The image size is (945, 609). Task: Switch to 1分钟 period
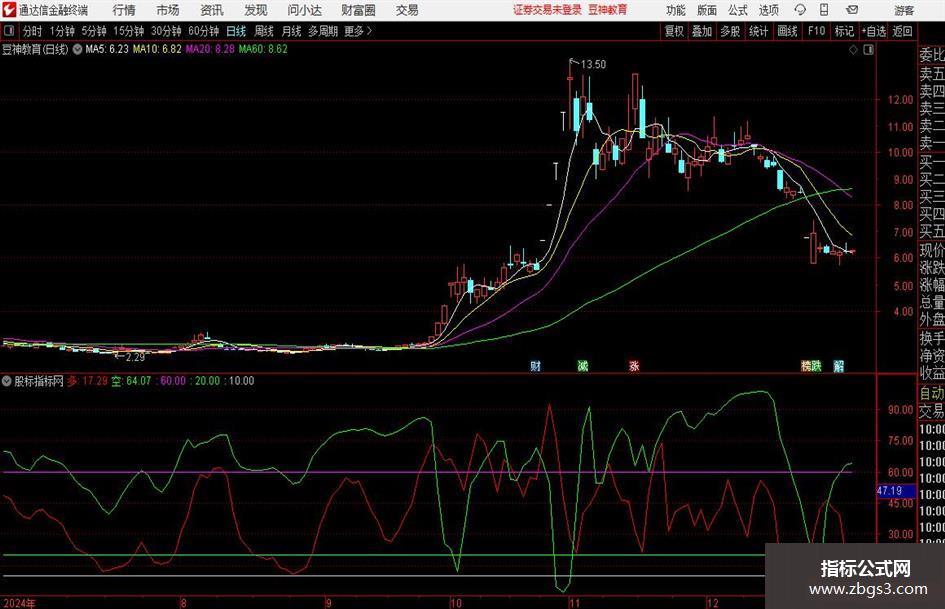click(x=62, y=31)
